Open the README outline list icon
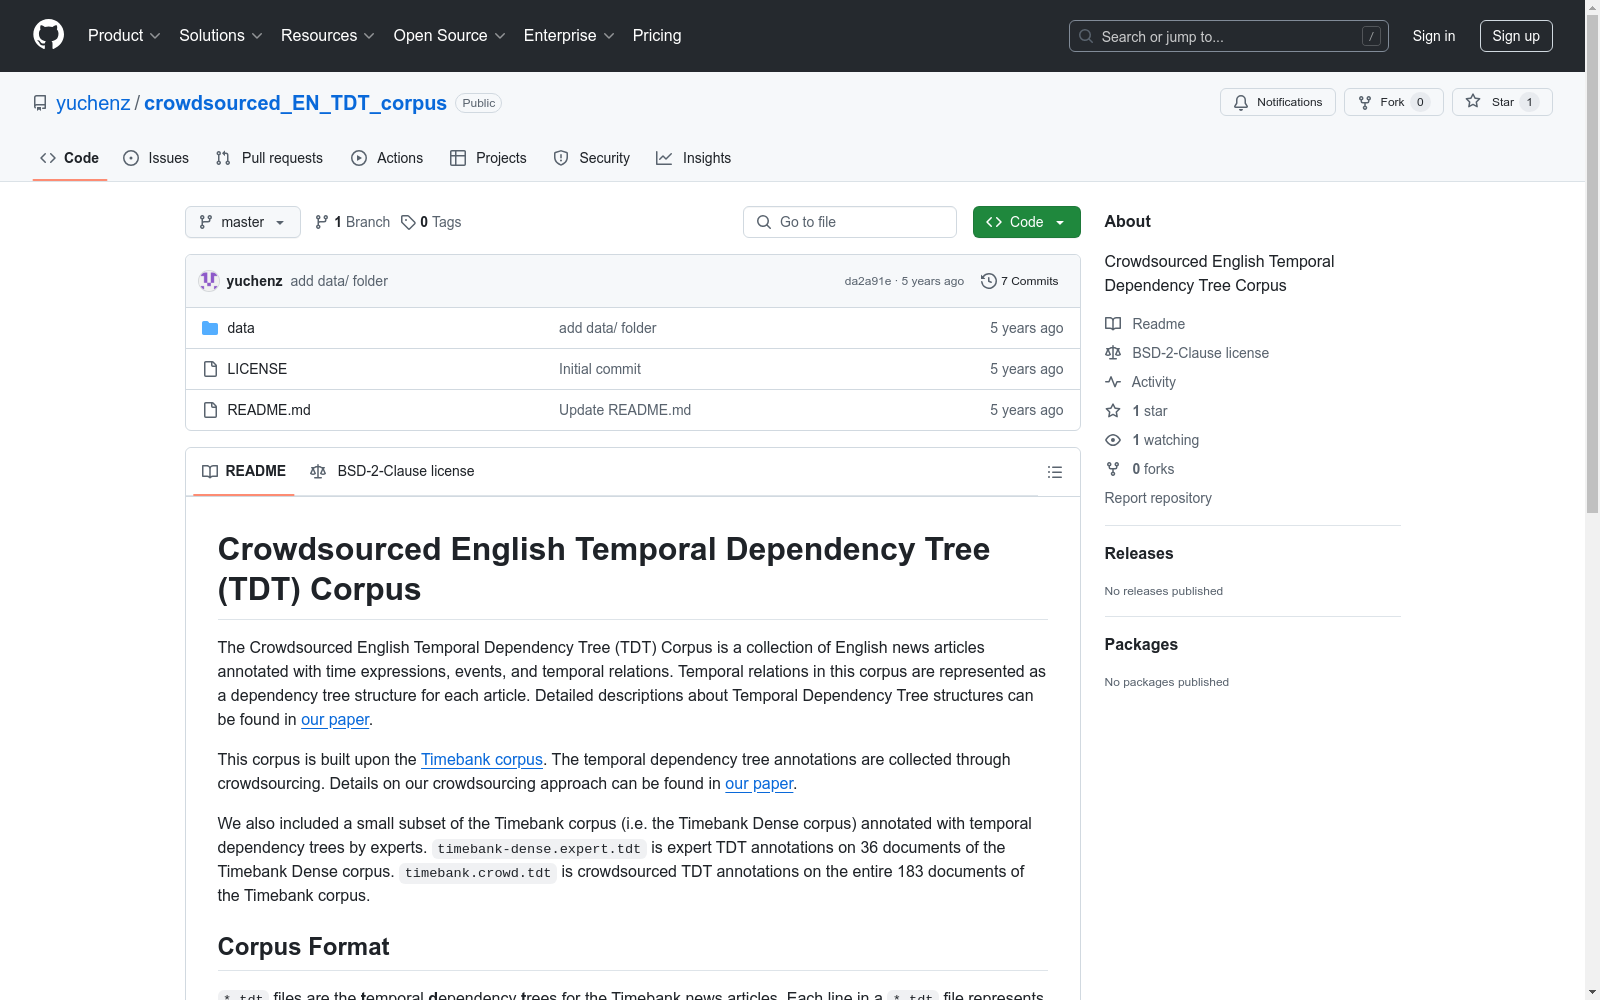The width and height of the screenshot is (1600, 1000). tap(1054, 472)
